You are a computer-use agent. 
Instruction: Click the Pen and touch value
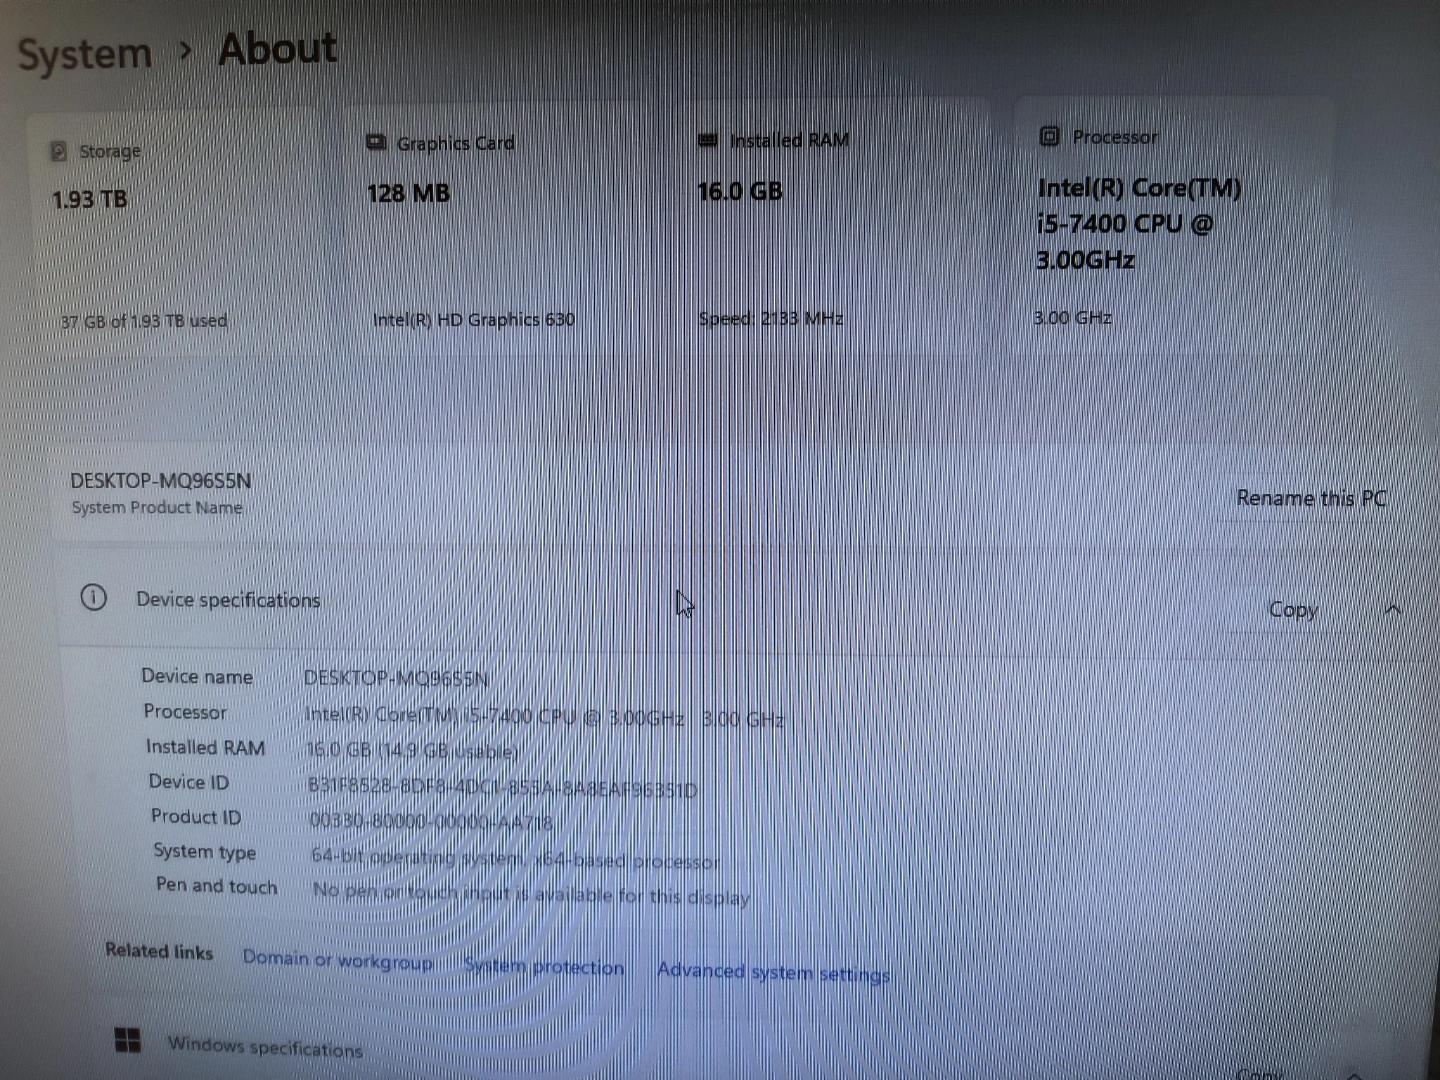click(x=531, y=893)
